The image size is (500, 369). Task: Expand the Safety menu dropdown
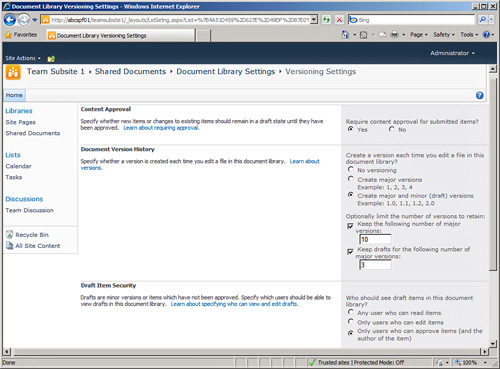pos(444,35)
